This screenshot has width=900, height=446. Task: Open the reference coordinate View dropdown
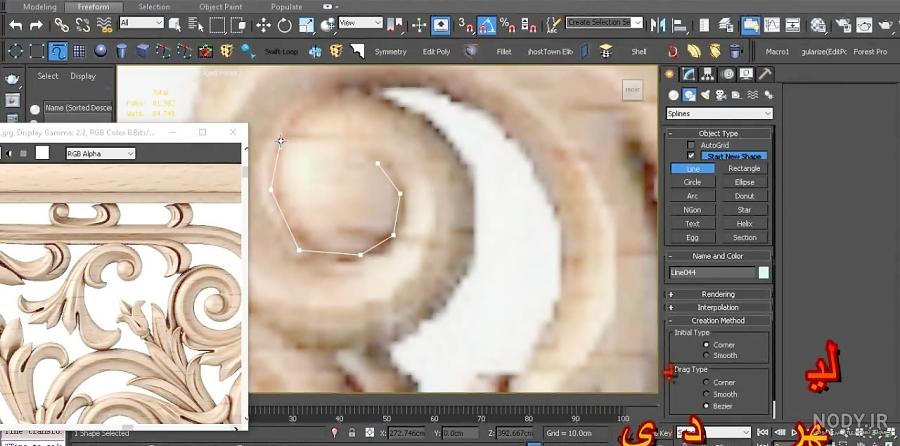(360, 23)
